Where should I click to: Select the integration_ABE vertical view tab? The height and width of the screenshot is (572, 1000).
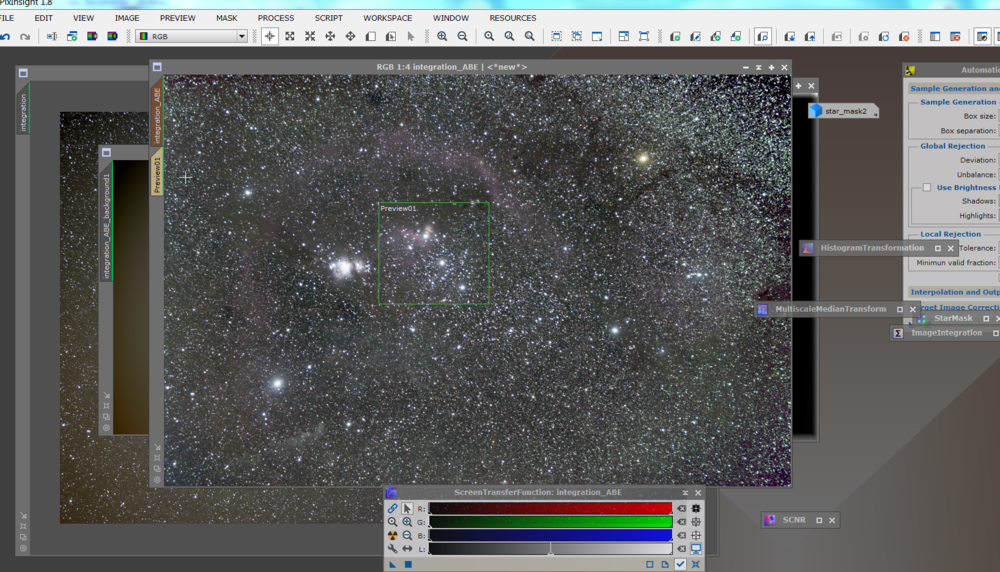tap(157, 114)
